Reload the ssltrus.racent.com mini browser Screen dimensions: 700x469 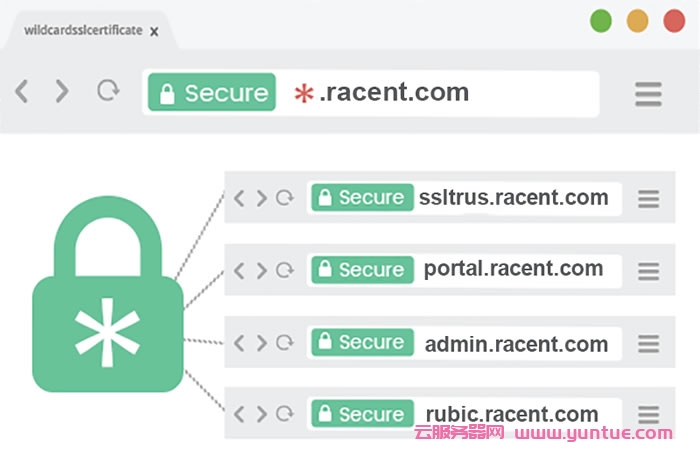tap(285, 198)
